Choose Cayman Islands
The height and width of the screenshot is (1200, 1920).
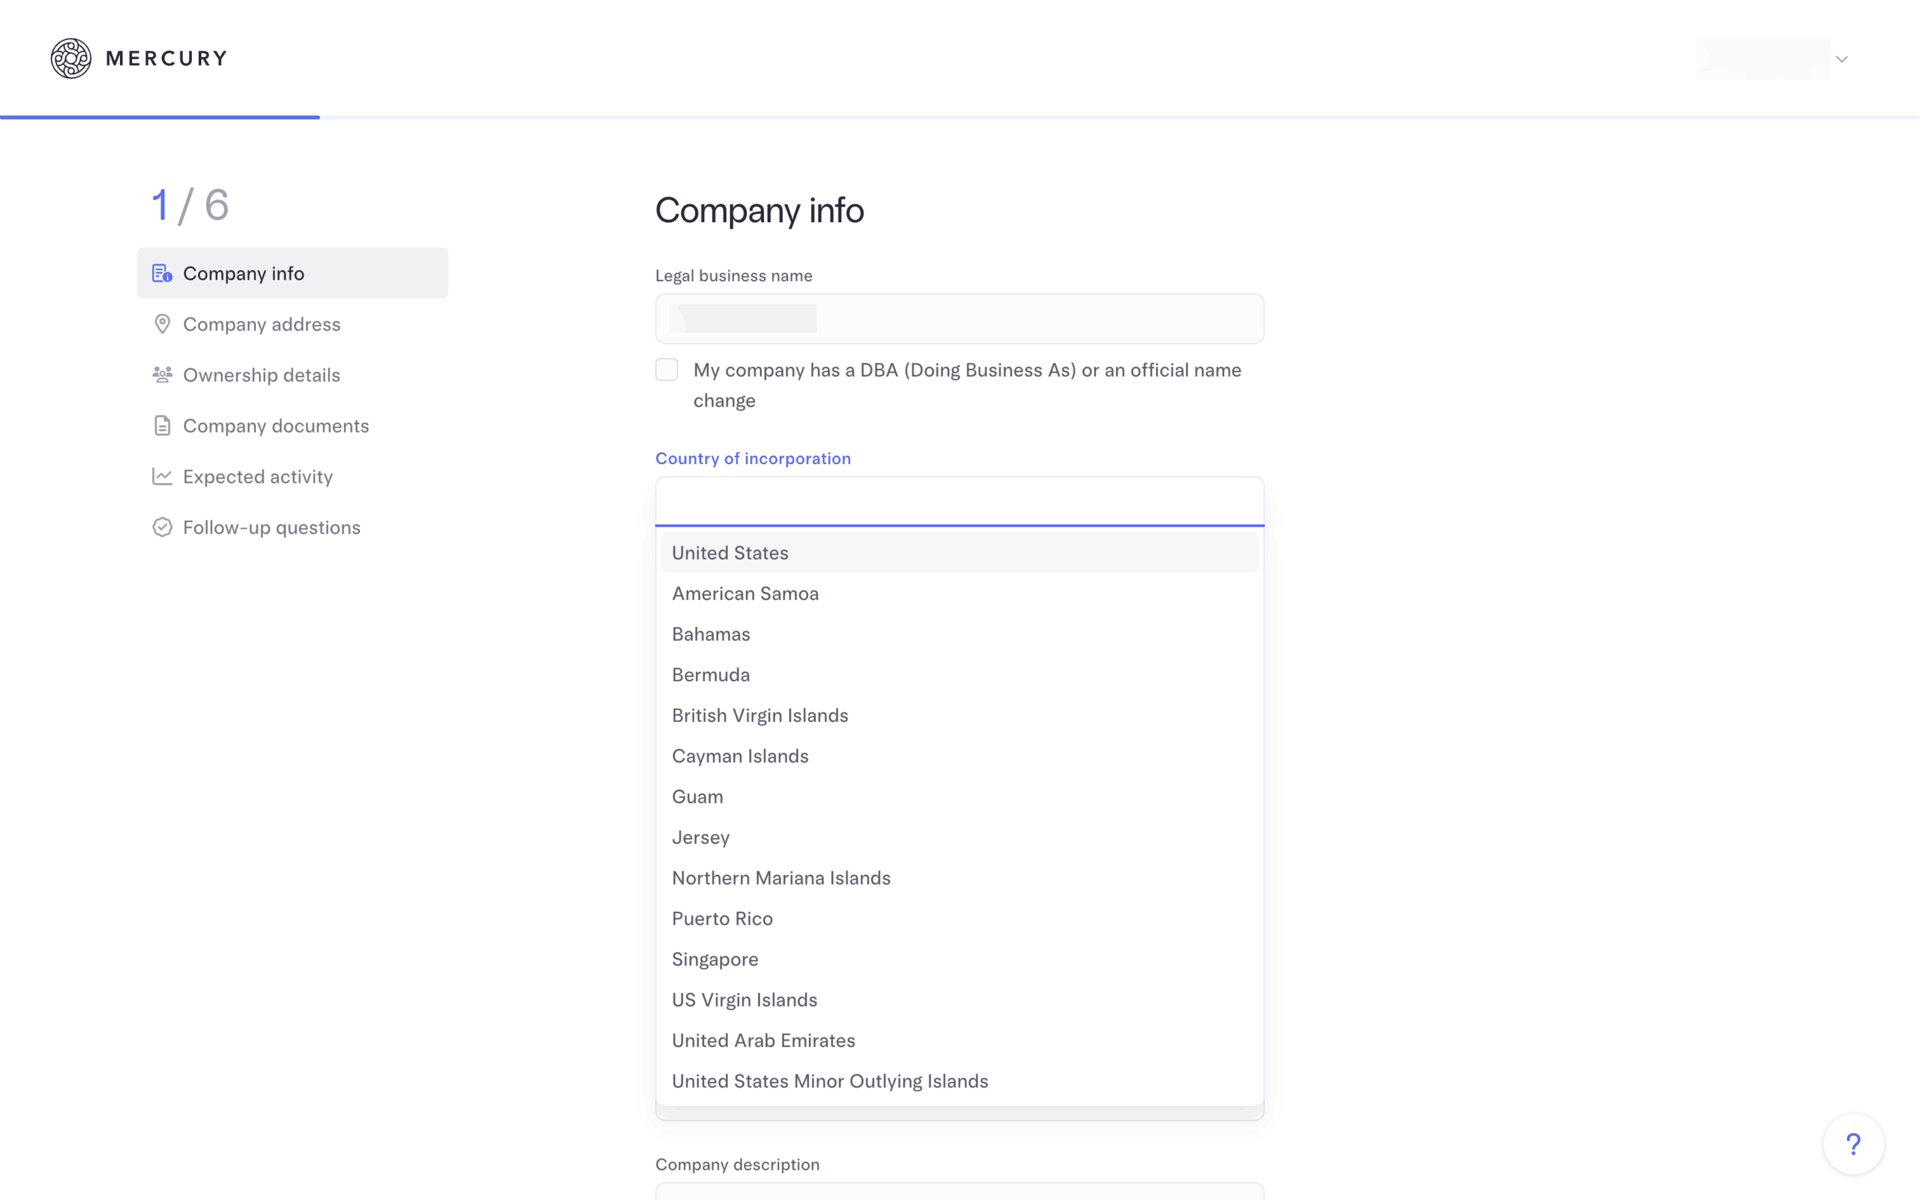(x=959, y=756)
